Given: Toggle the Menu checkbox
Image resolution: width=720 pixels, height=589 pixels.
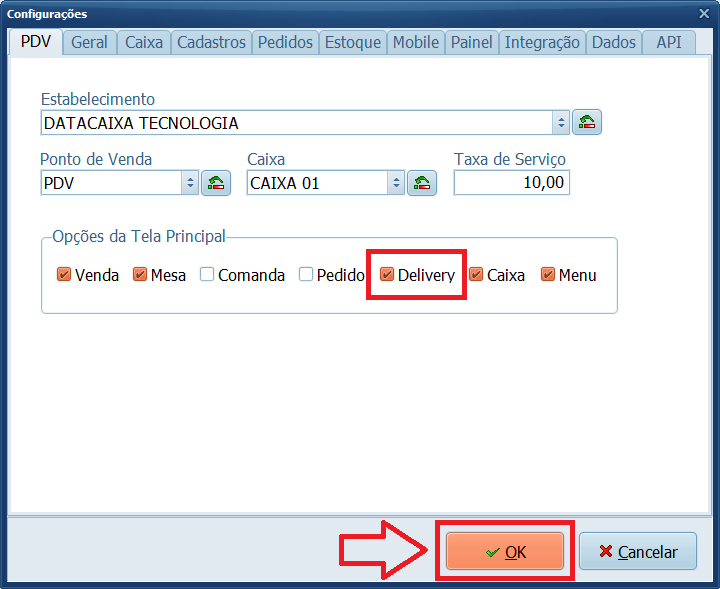Looking at the screenshot, I should pos(547,275).
